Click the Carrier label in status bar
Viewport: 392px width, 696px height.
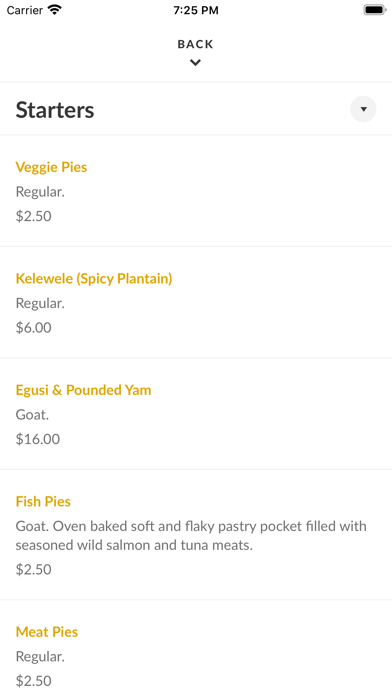25,10
